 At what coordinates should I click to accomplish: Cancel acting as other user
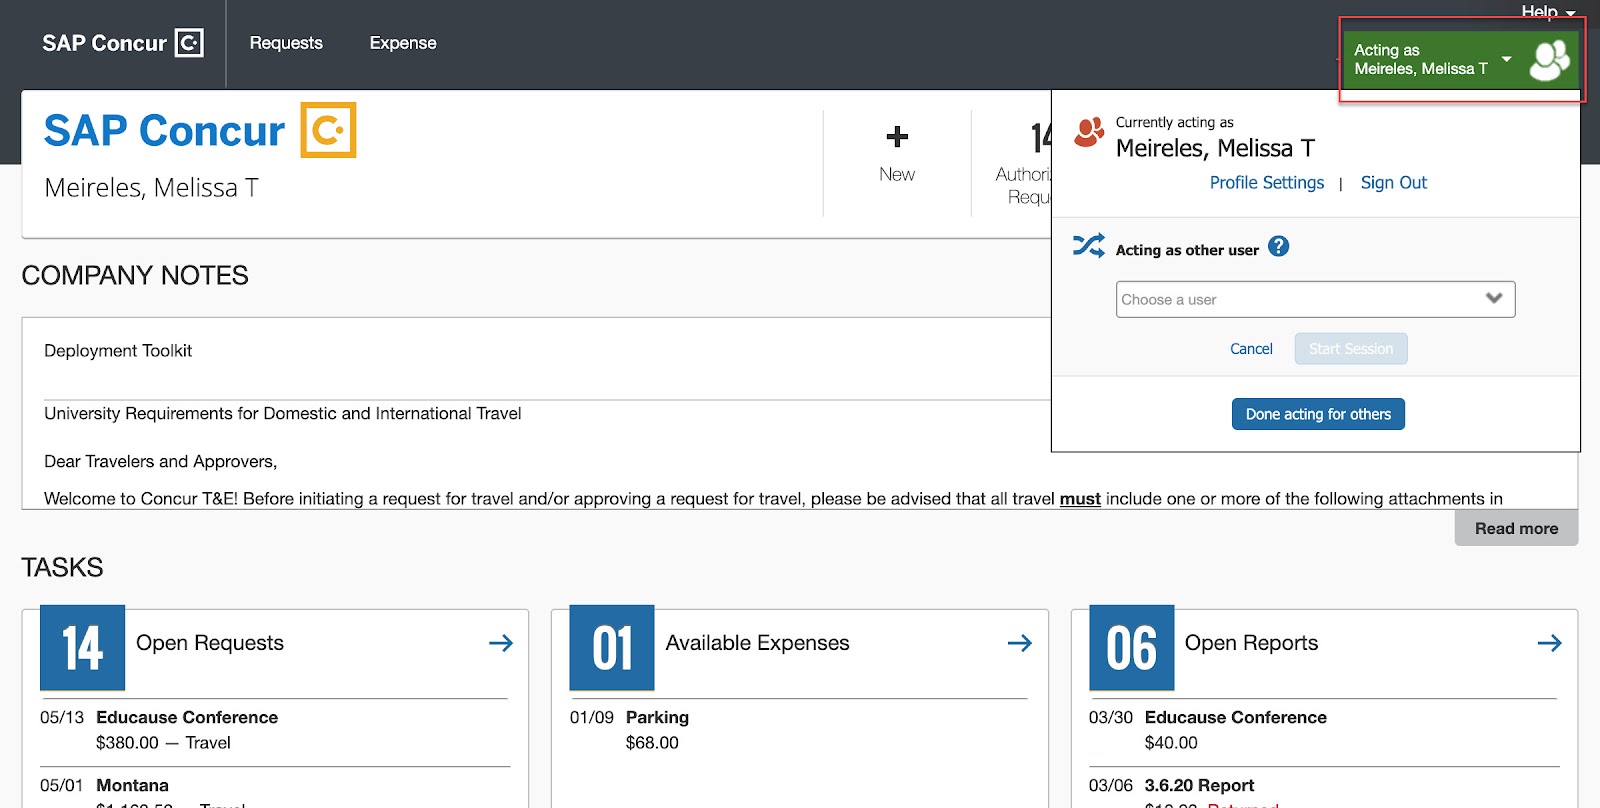1251,349
